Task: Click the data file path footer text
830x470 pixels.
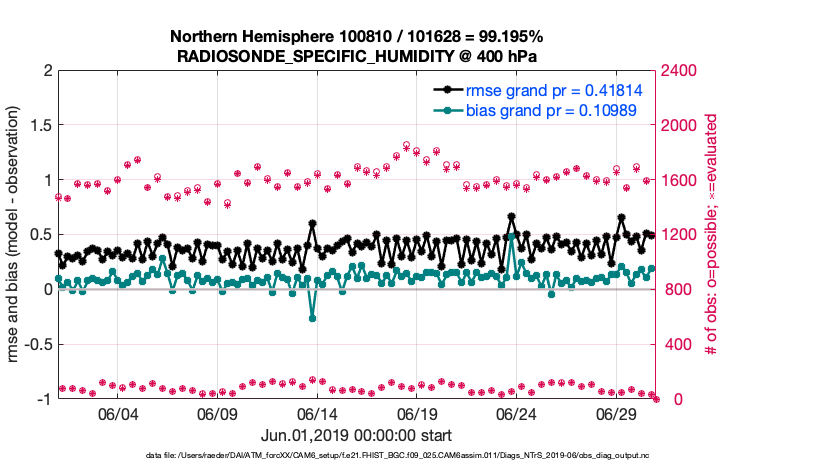Action: click(x=357, y=456)
